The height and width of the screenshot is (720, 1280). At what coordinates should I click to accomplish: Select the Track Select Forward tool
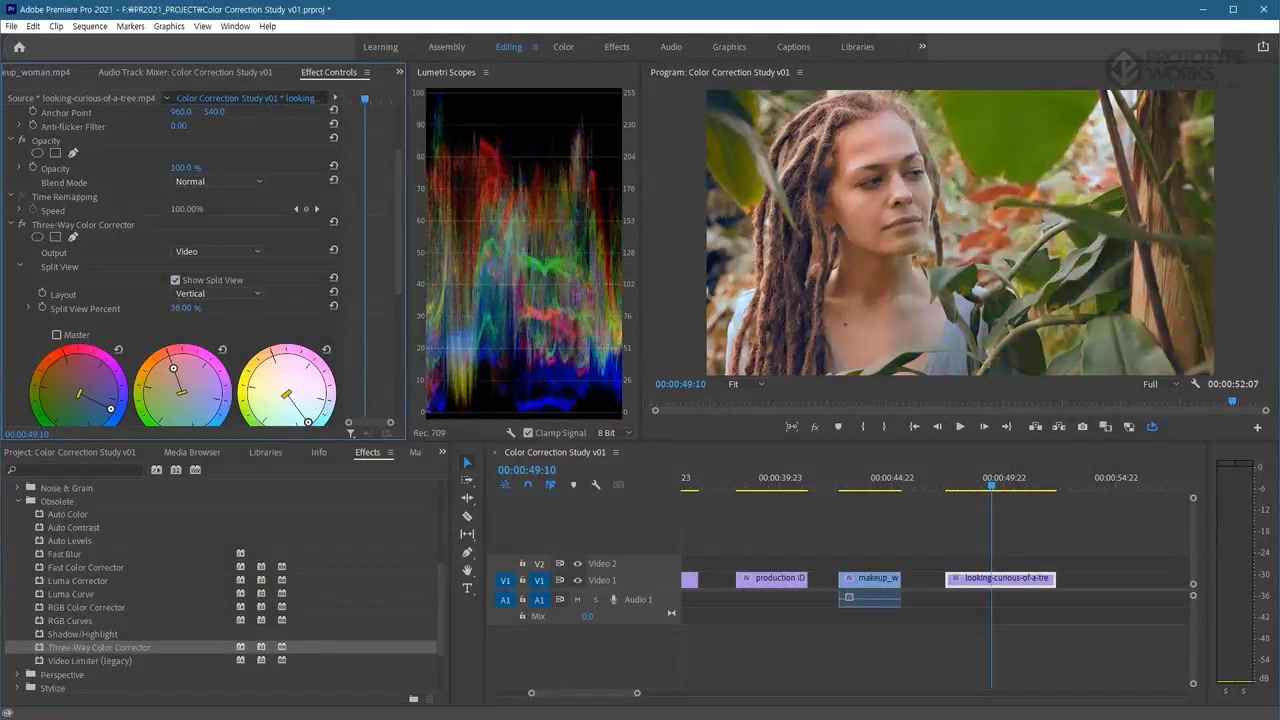pos(467,480)
